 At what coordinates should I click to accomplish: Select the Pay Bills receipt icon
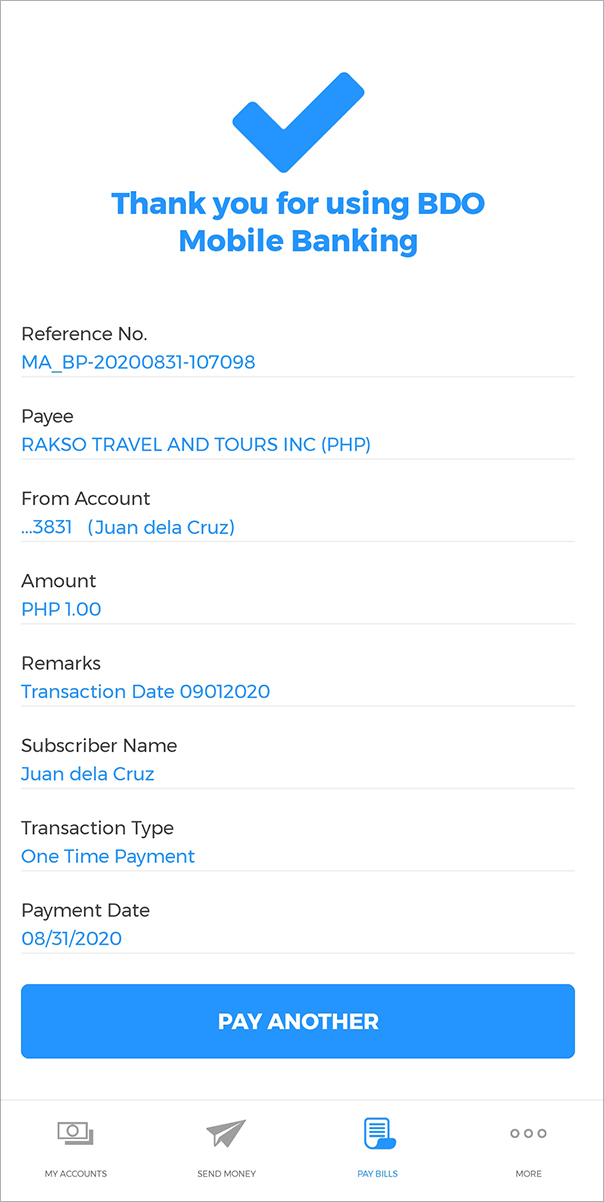pos(378,1133)
